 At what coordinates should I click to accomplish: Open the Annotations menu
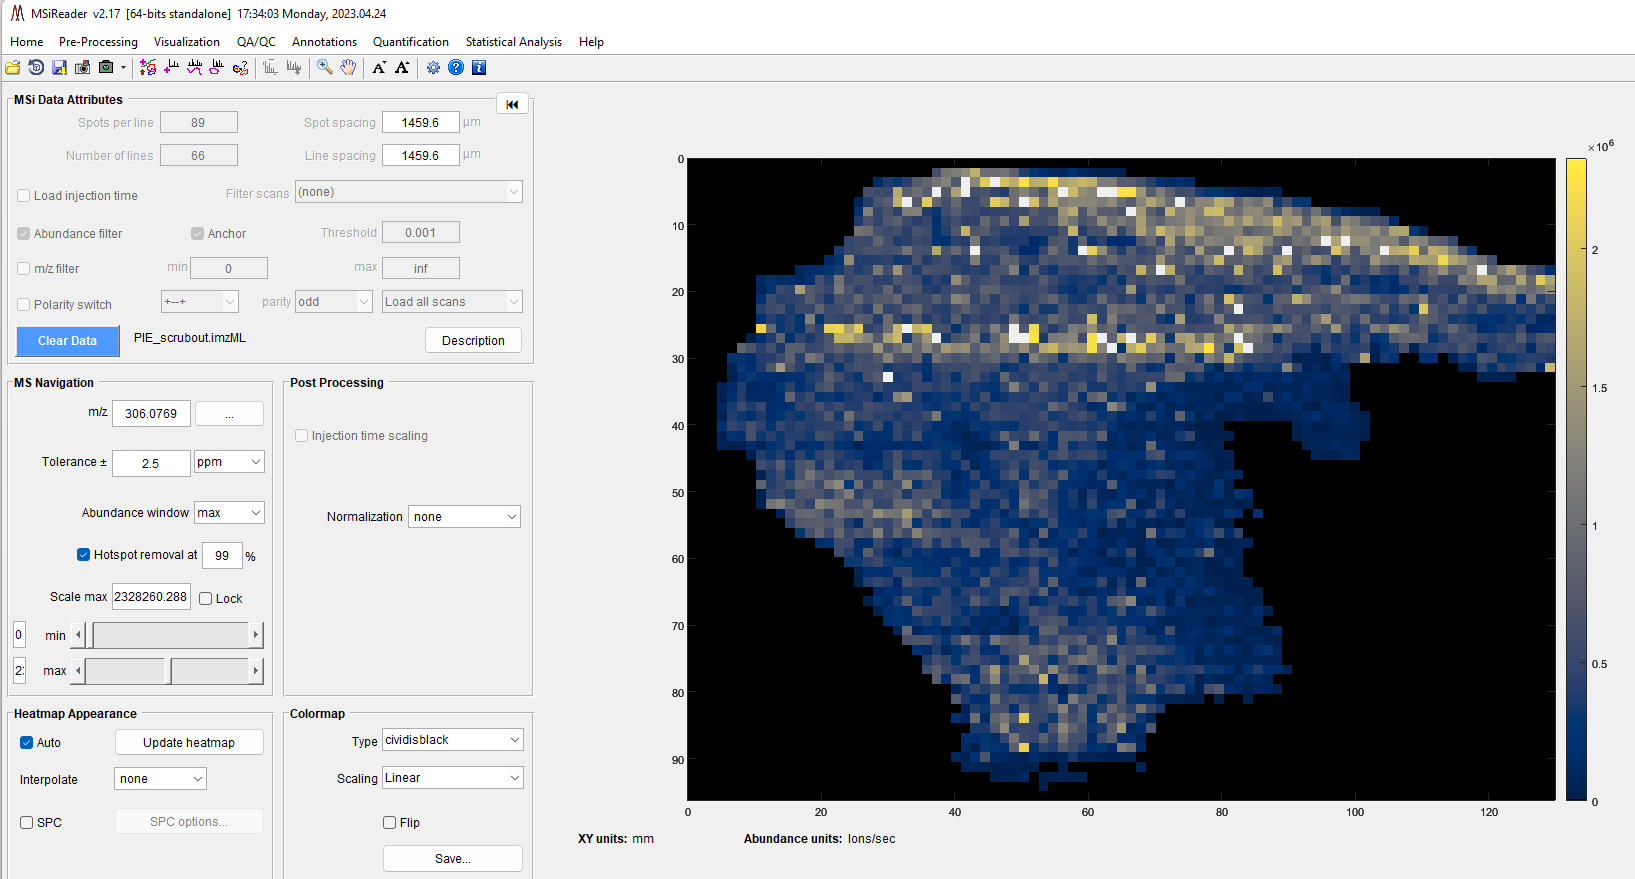pyautogui.click(x=324, y=42)
